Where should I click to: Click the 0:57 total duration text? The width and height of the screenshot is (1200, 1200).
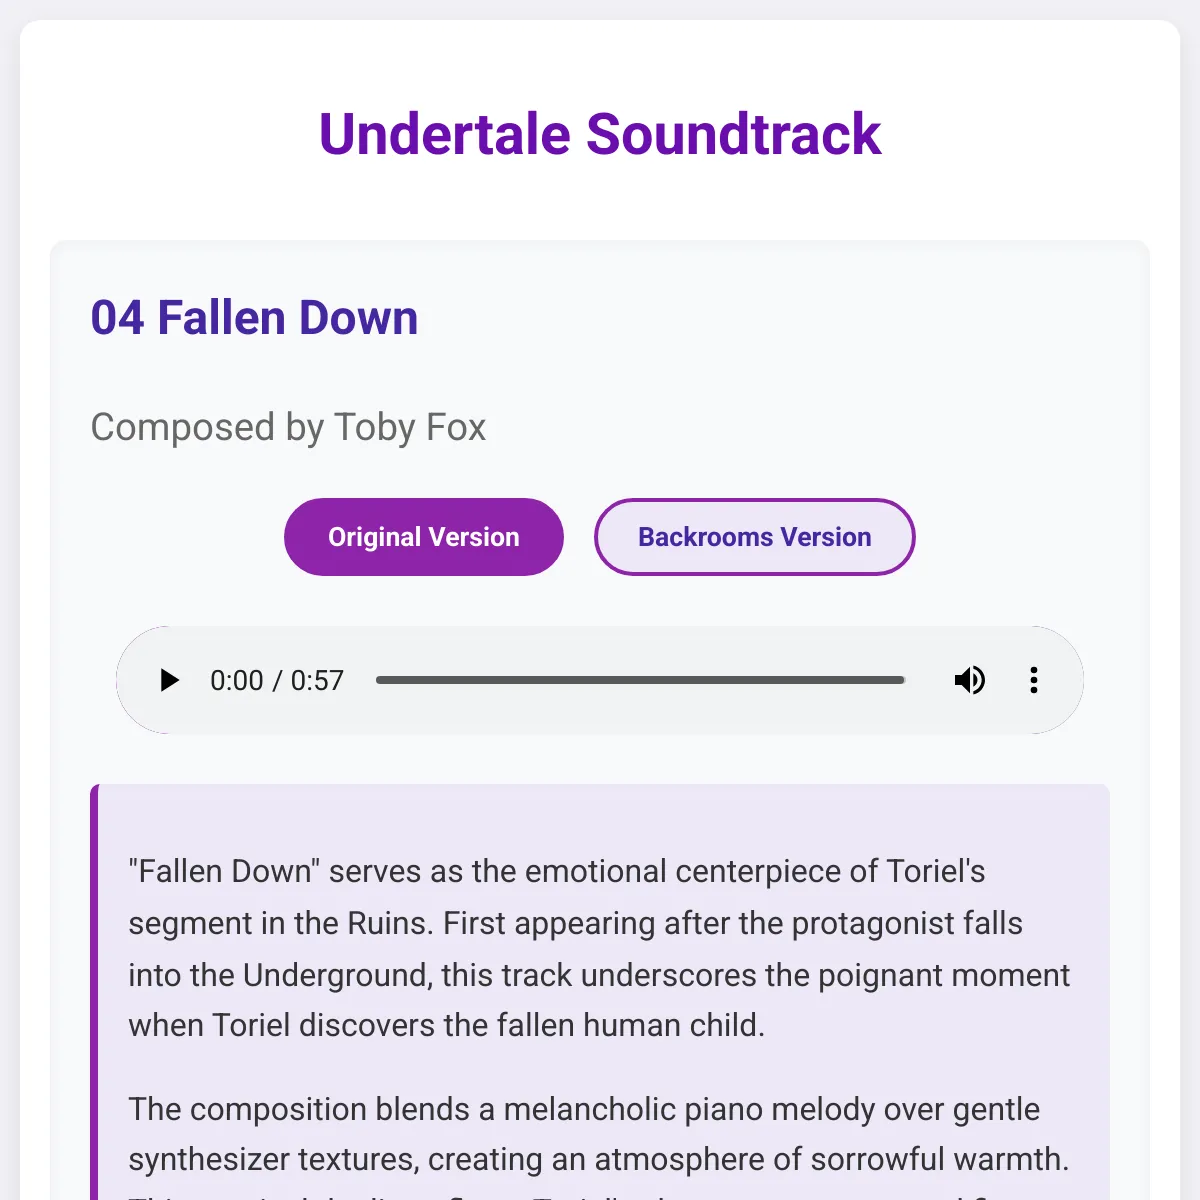tap(317, 681)
